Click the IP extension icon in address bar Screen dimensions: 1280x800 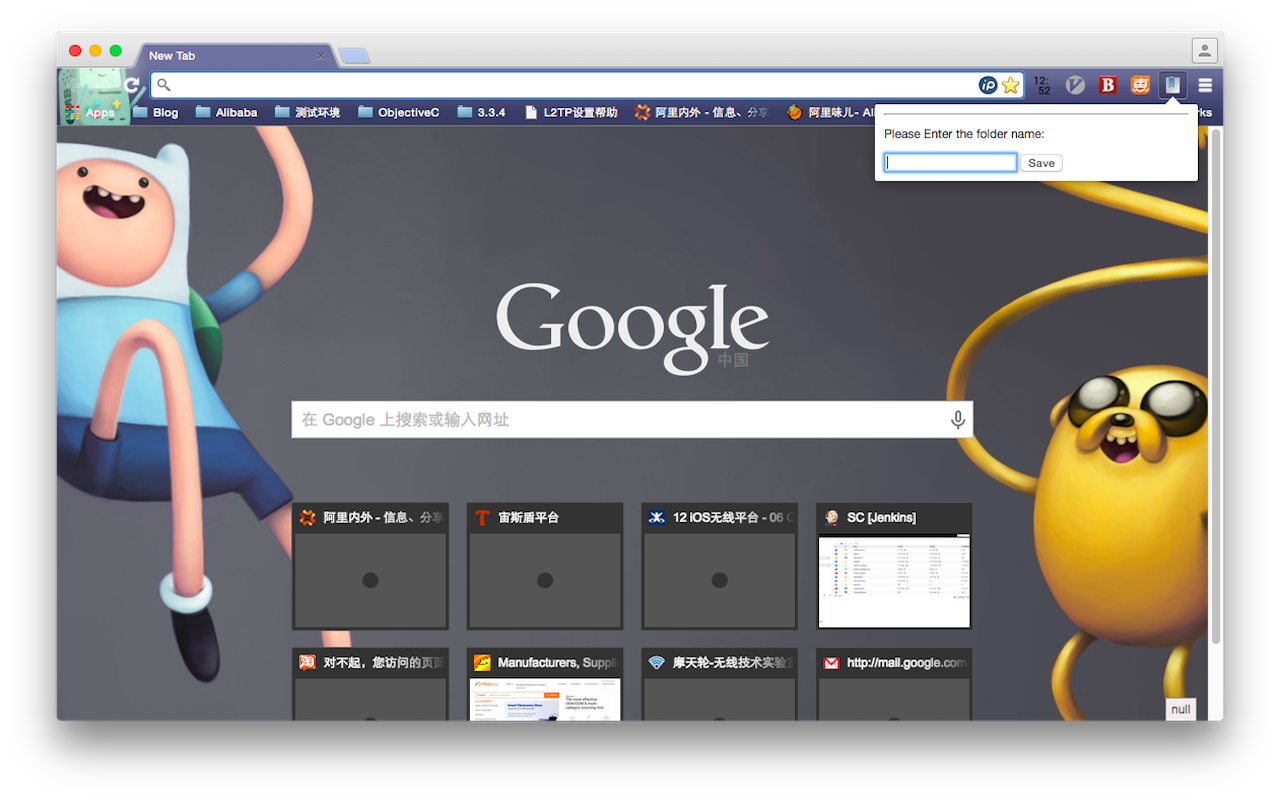pos(988,85)
